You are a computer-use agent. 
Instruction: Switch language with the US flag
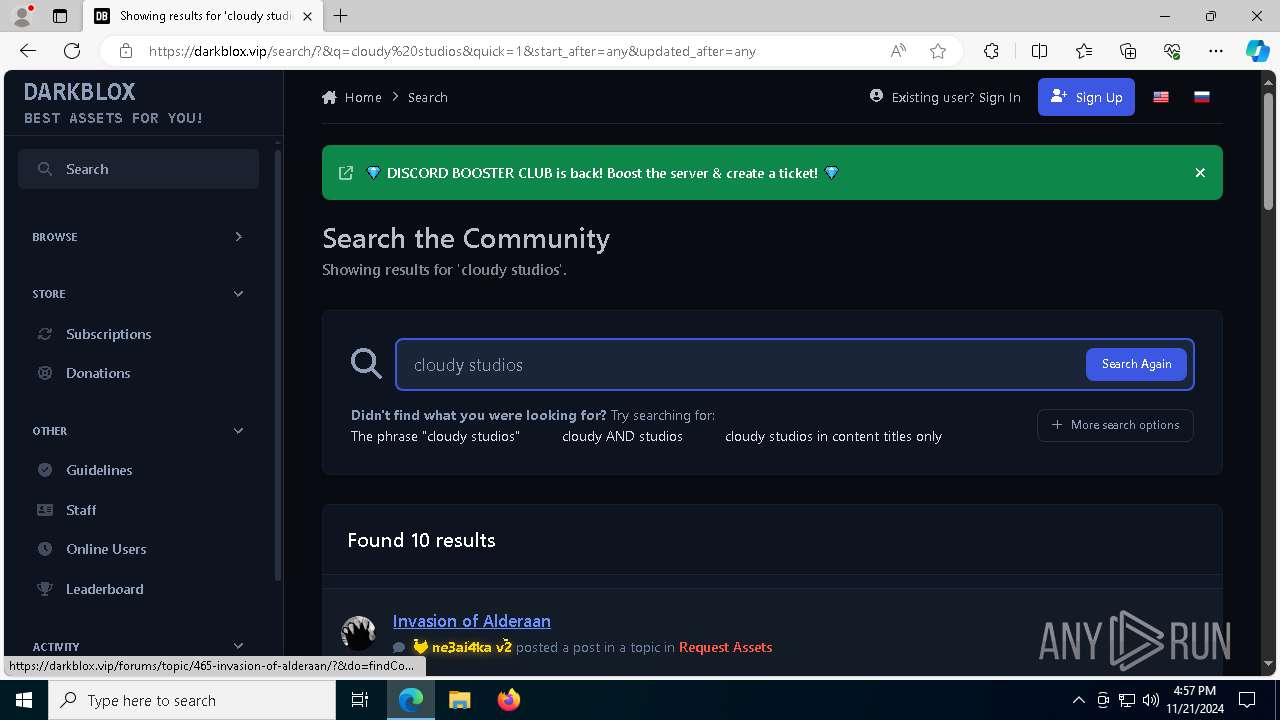pyautogui.click(x=1161, y=97)
